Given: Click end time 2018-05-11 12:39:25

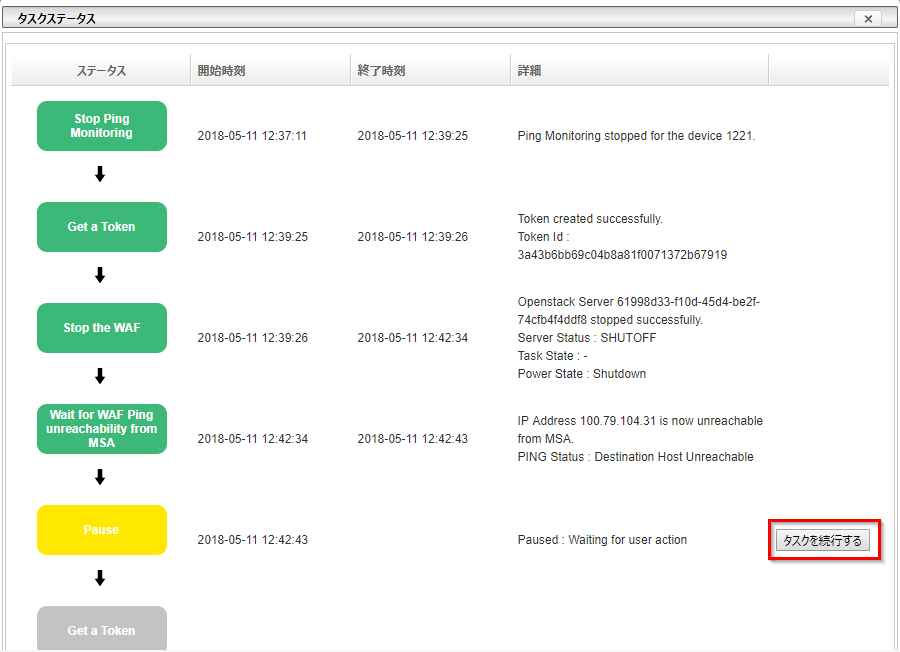Looking at the screenshot, I should [x=413, y=136].
